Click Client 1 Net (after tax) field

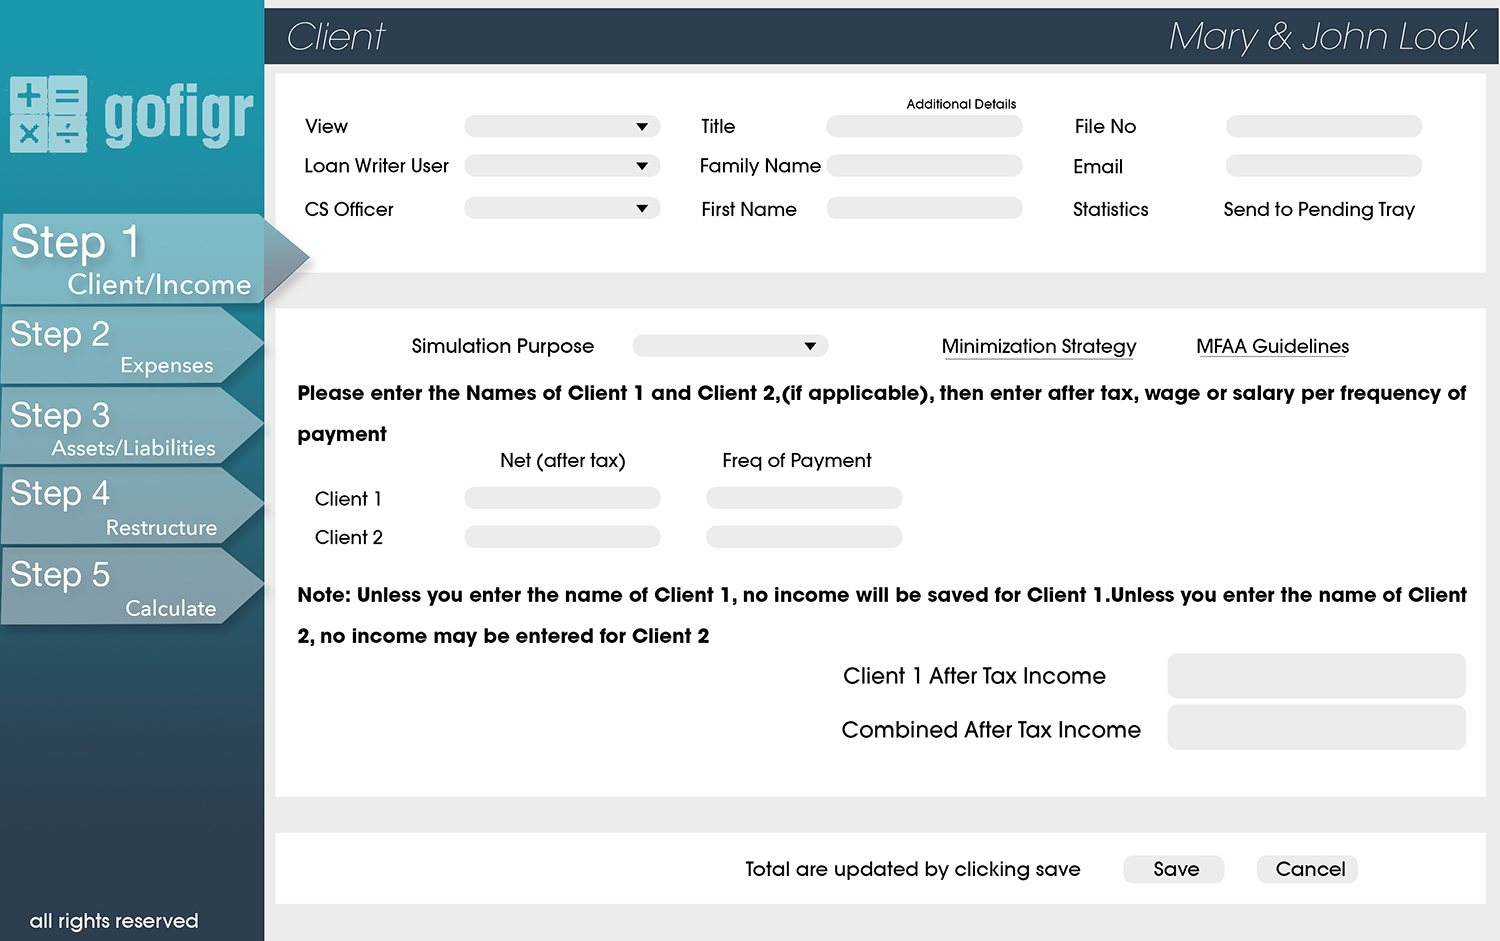coord(562,498)
